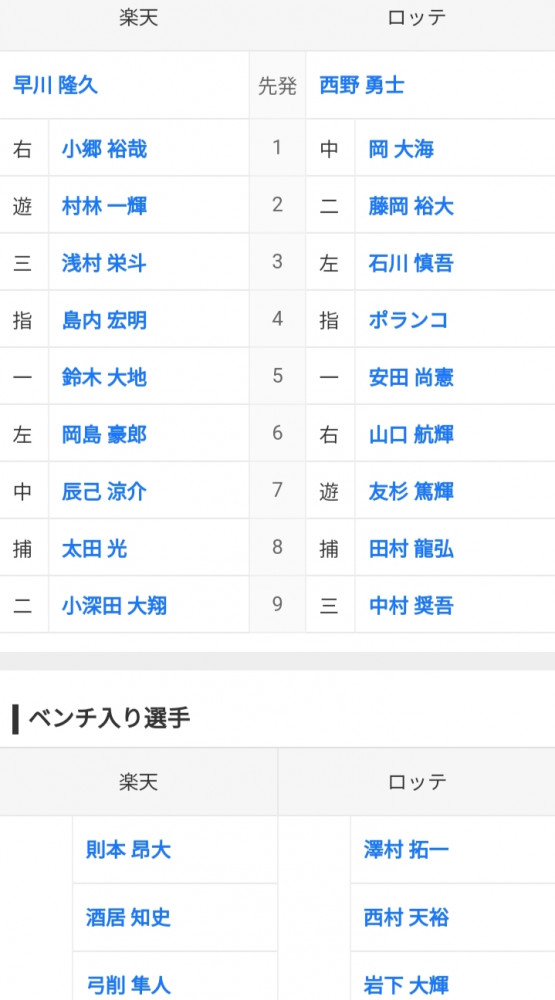Open Lotte leadoff 岡 大海 profile
The width and height of the screenshot is (555, 1000).
401,149
